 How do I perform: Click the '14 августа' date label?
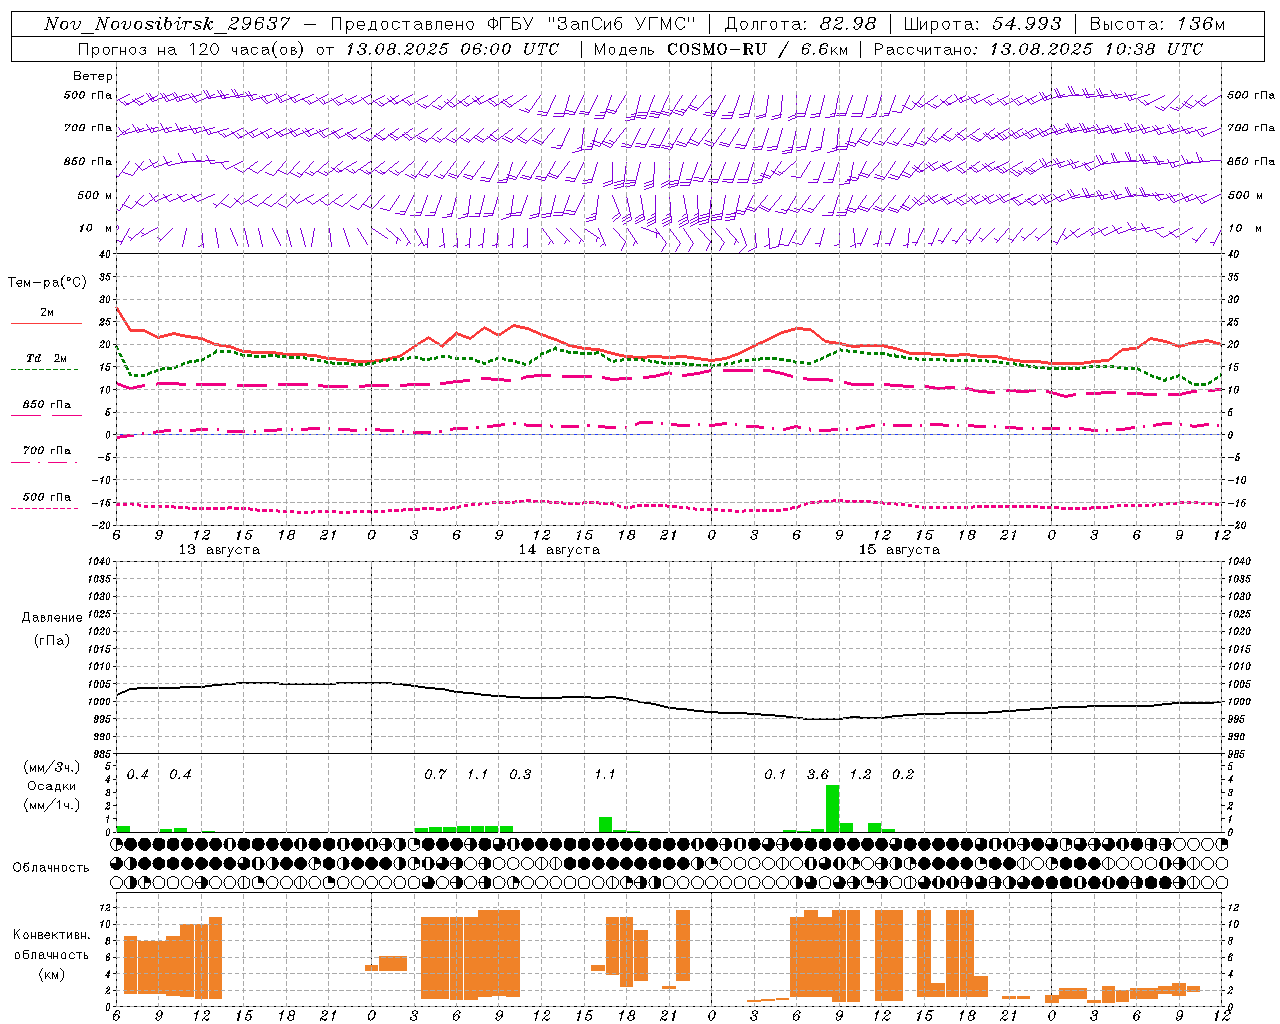pos(559,550)
